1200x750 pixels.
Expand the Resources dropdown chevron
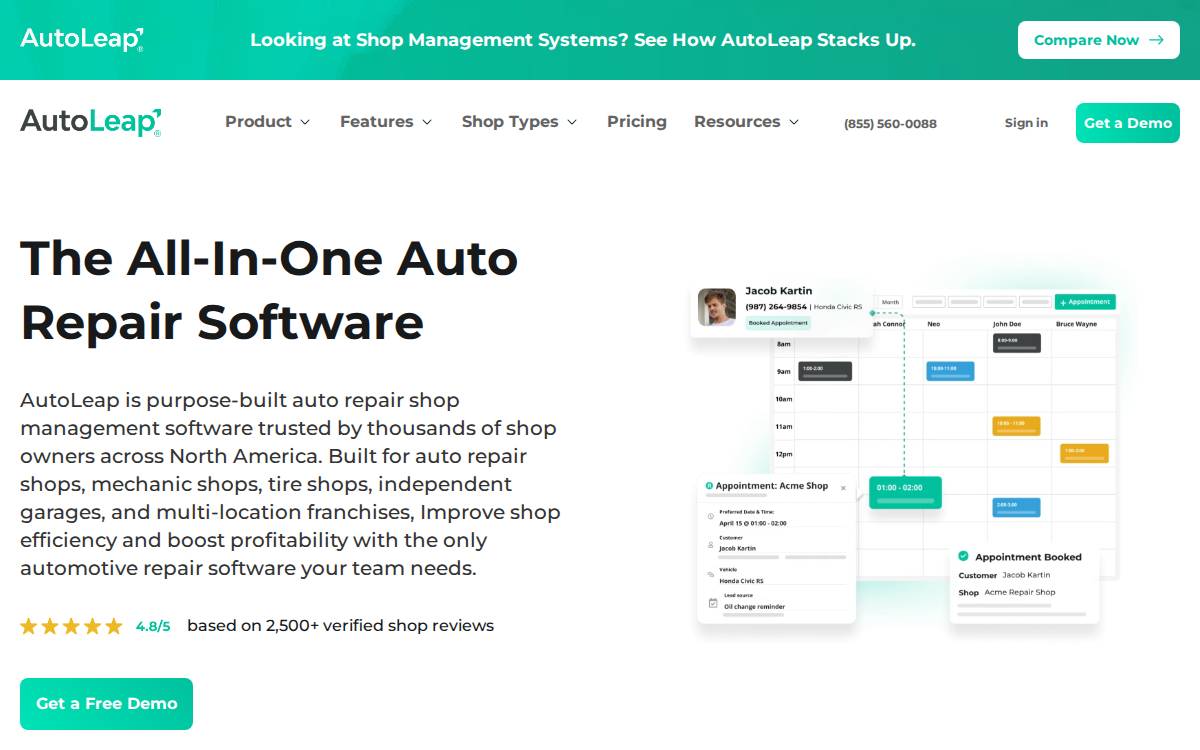794,122
